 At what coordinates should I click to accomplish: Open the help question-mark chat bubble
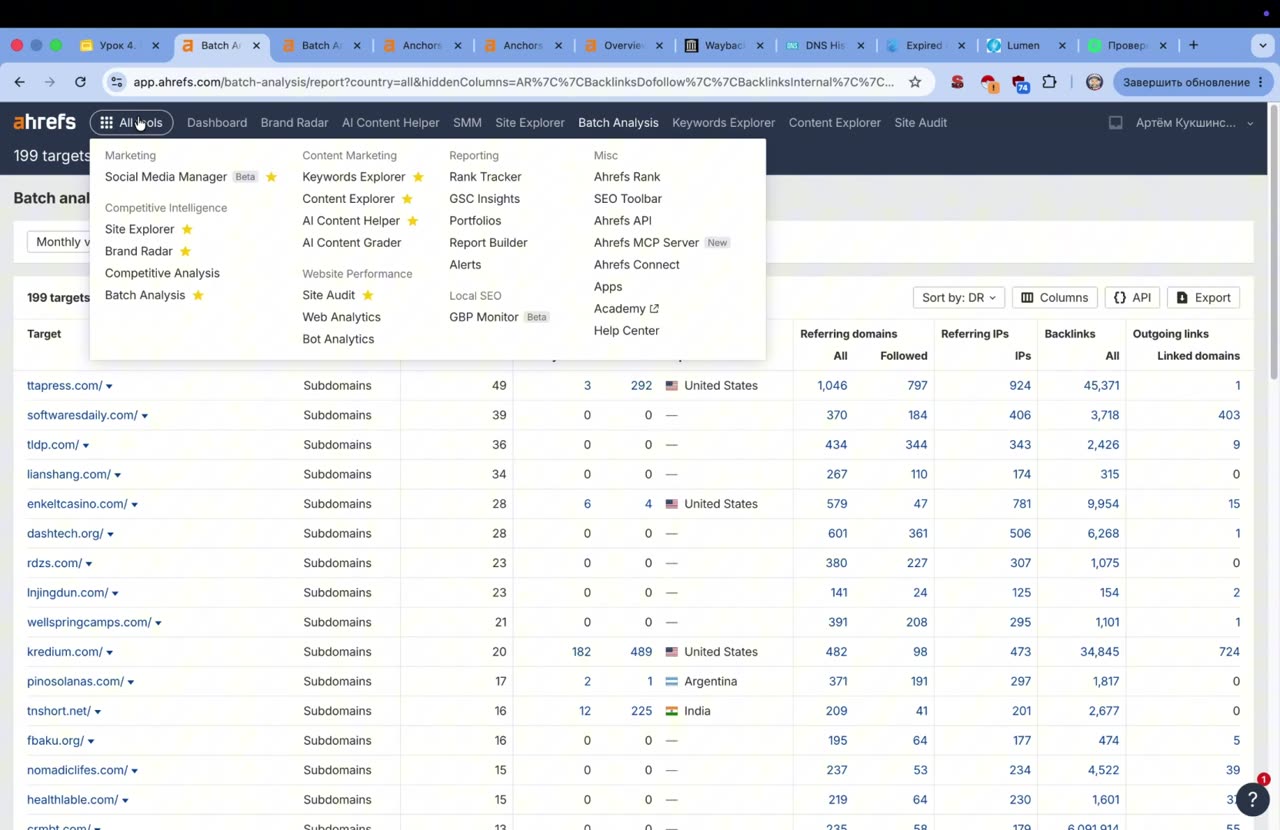tap(1252, 799)
